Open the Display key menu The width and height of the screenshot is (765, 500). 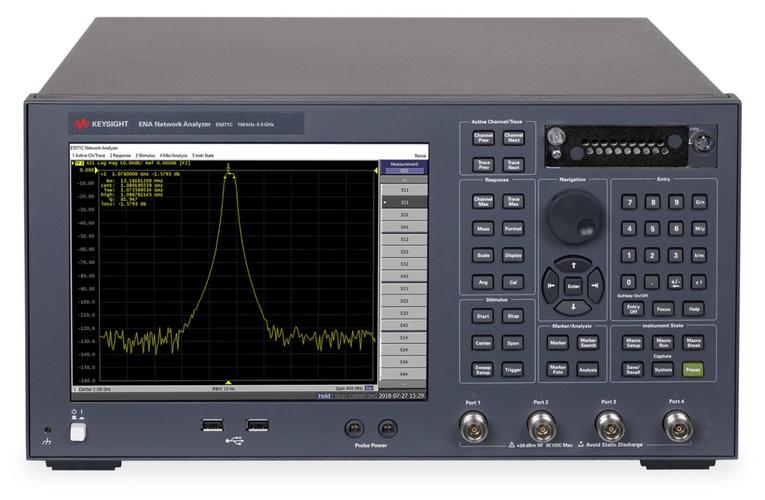[513, 255]
